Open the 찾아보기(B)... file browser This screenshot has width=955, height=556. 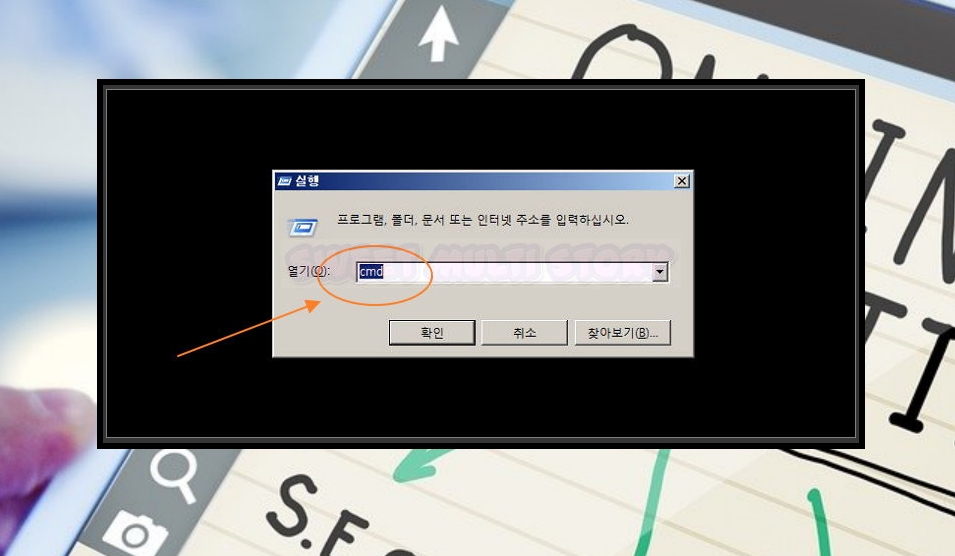[622, 333]
